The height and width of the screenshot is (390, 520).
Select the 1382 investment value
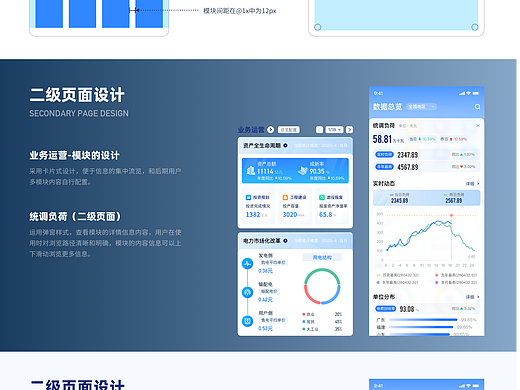pos(253,215)
